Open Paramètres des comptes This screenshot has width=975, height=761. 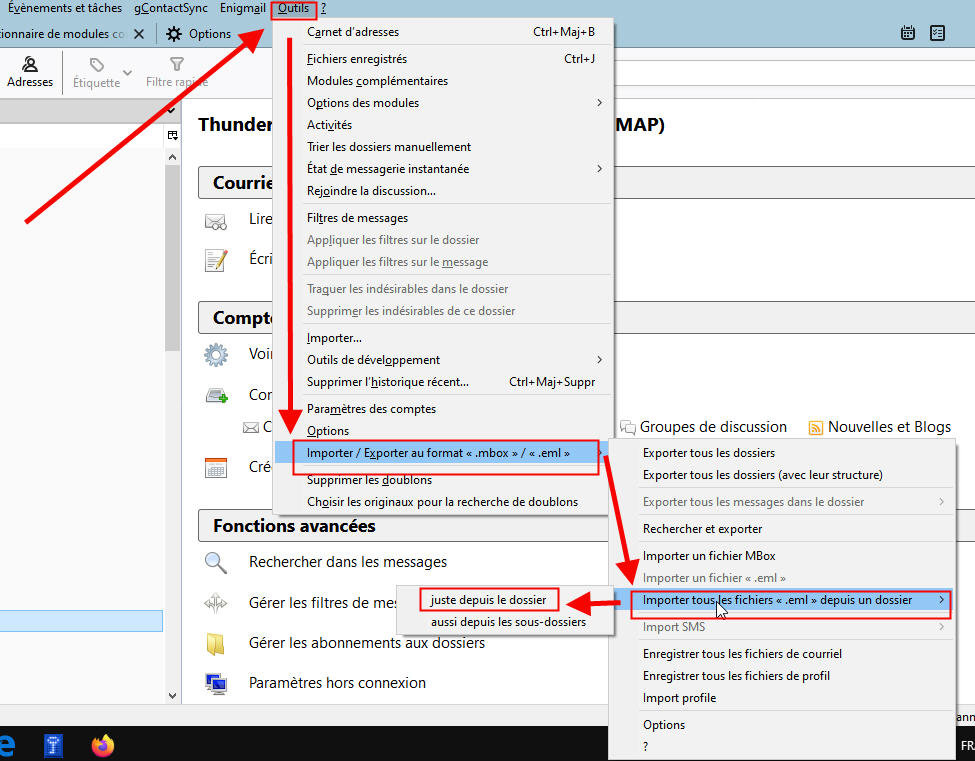(444, 409)
